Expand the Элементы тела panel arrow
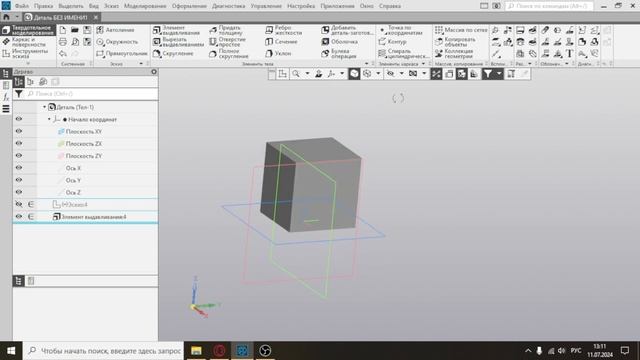 click(x=367, y=64)
